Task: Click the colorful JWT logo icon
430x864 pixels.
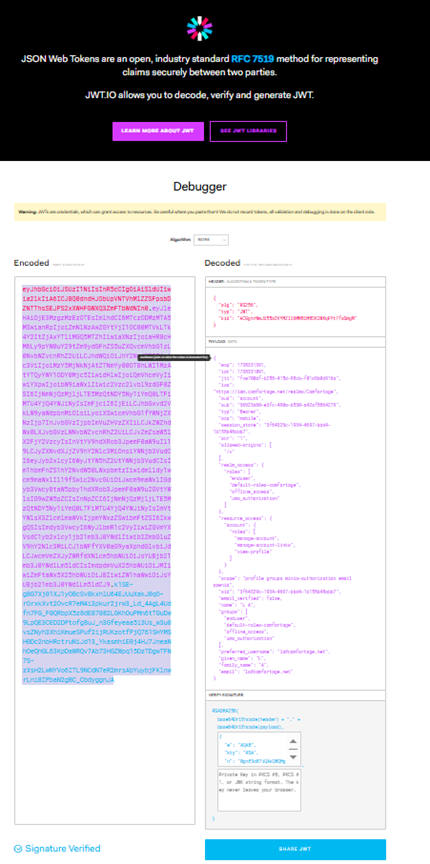Action: (x=200, y=29)
